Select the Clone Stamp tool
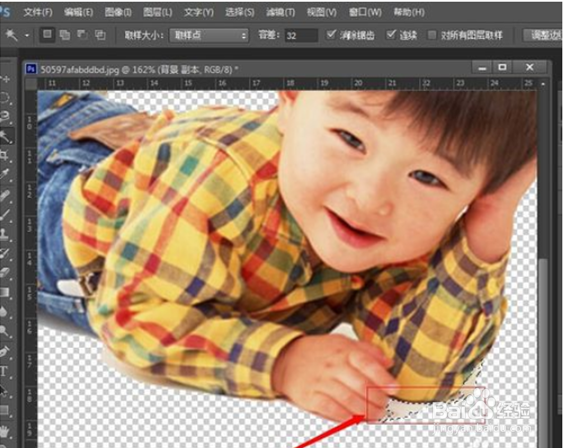Screen dimensions: 563x448 (x=5, y=234)
